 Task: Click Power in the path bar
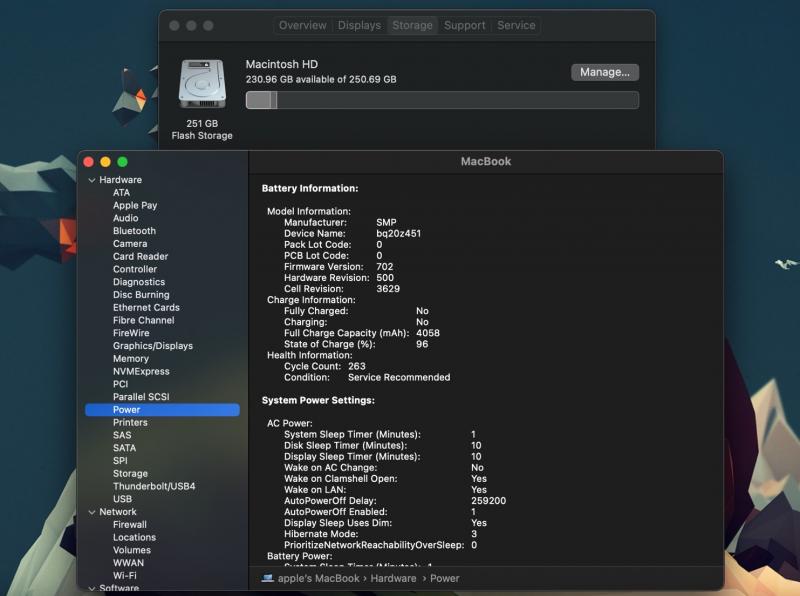[444, 578]
